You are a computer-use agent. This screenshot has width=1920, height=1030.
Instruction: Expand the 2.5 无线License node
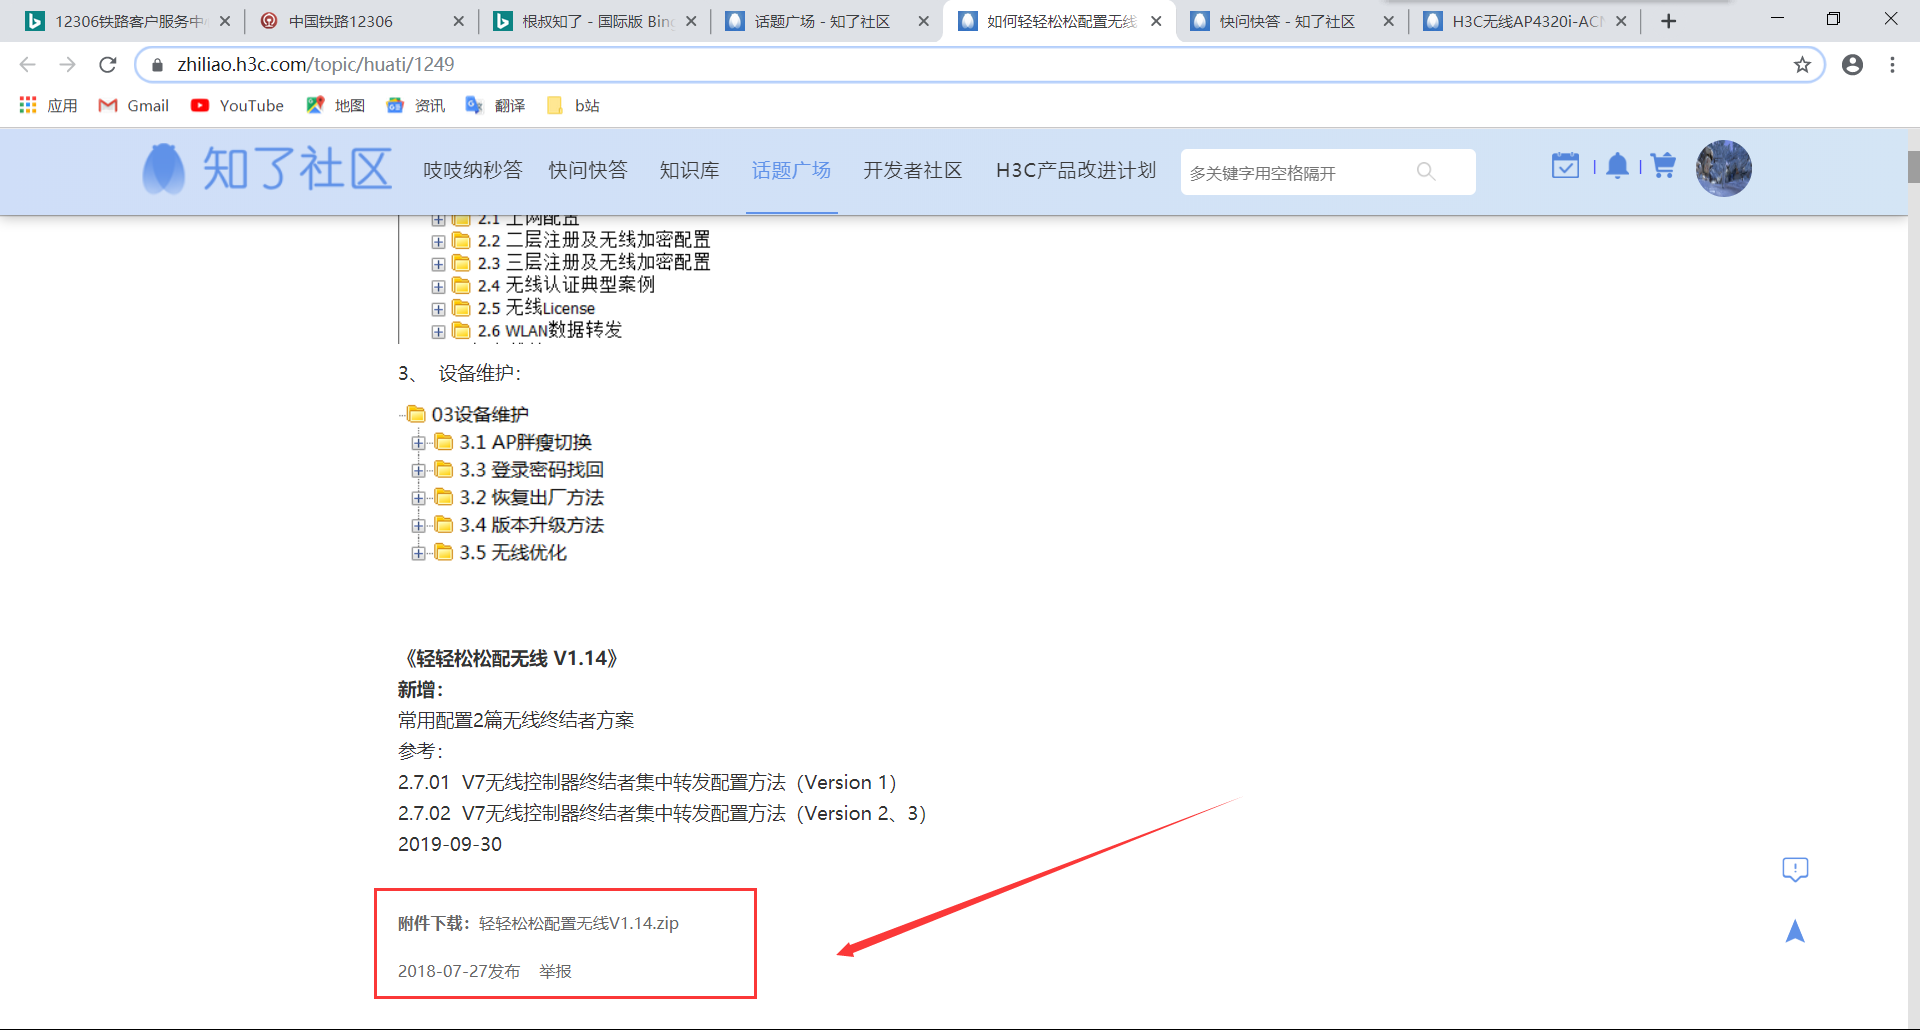pos(438,309)
